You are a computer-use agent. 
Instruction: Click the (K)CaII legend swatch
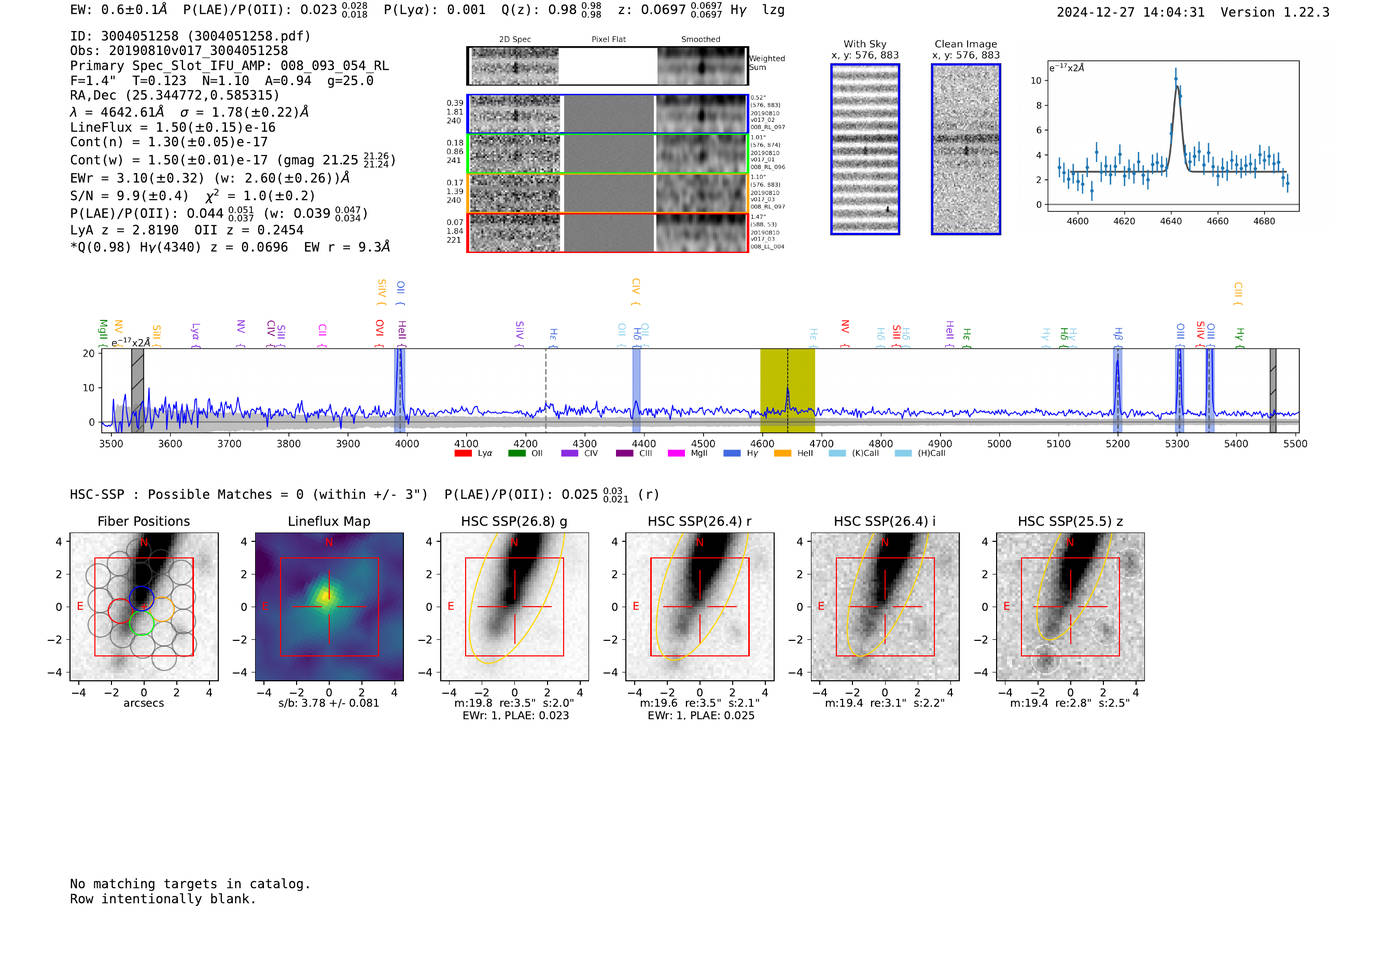(837, 453)
